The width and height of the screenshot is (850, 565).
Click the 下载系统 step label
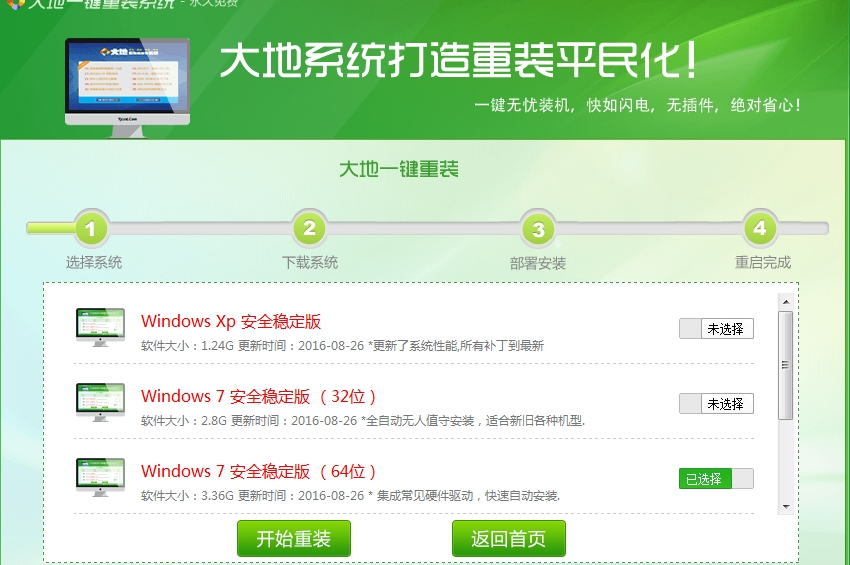click(310, 262)
